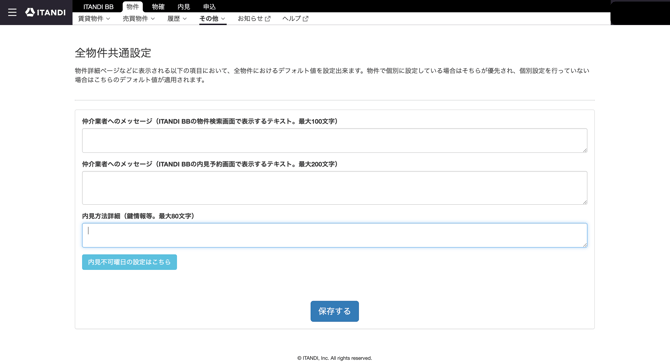Open the 履歴 dropdown menu
670x363 pixels.
pyautogui.click(x=177, y=19)
